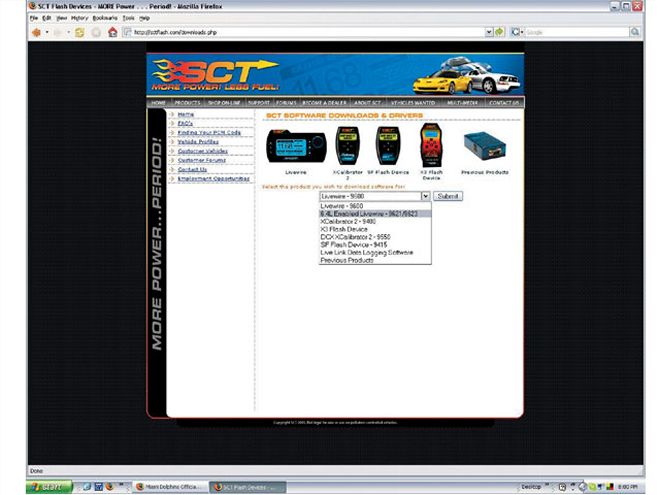Image resolution: width=660 pixels, height=495 pixels.
Task: Click the address bar URL field
Action: pyautogui.click(x=307, y=32)
